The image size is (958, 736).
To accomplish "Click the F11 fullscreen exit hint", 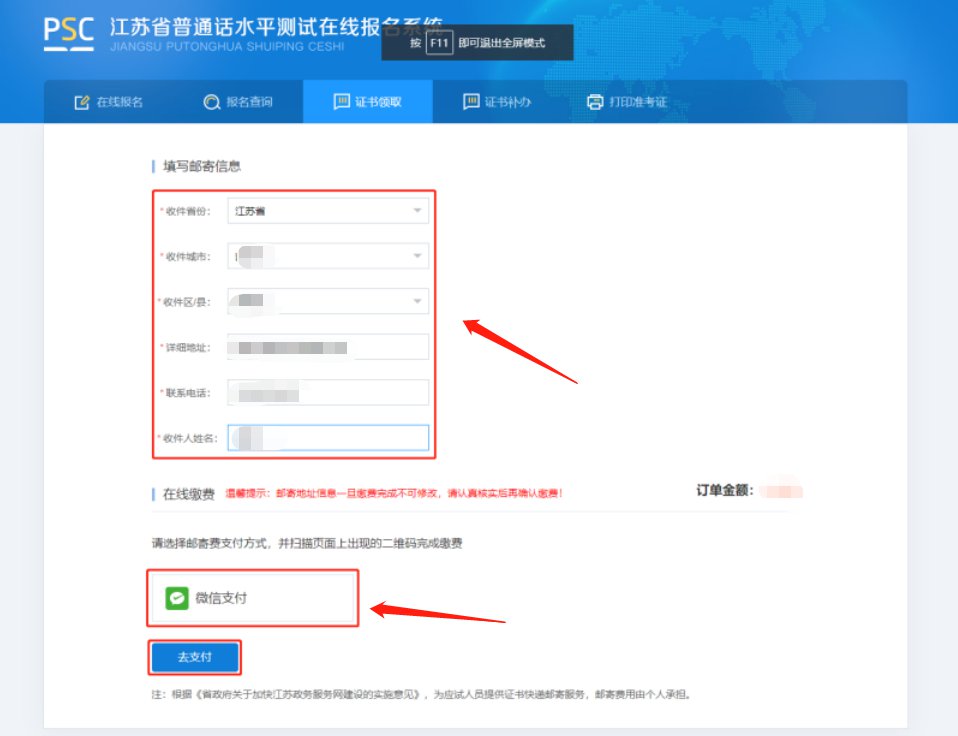I will click(477, 43).
